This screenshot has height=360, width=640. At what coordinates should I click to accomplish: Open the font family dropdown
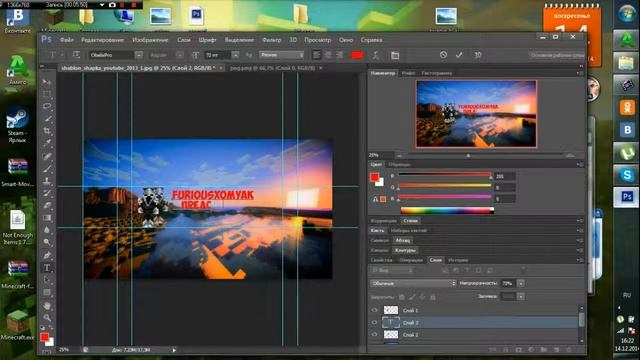click(139, 55)
